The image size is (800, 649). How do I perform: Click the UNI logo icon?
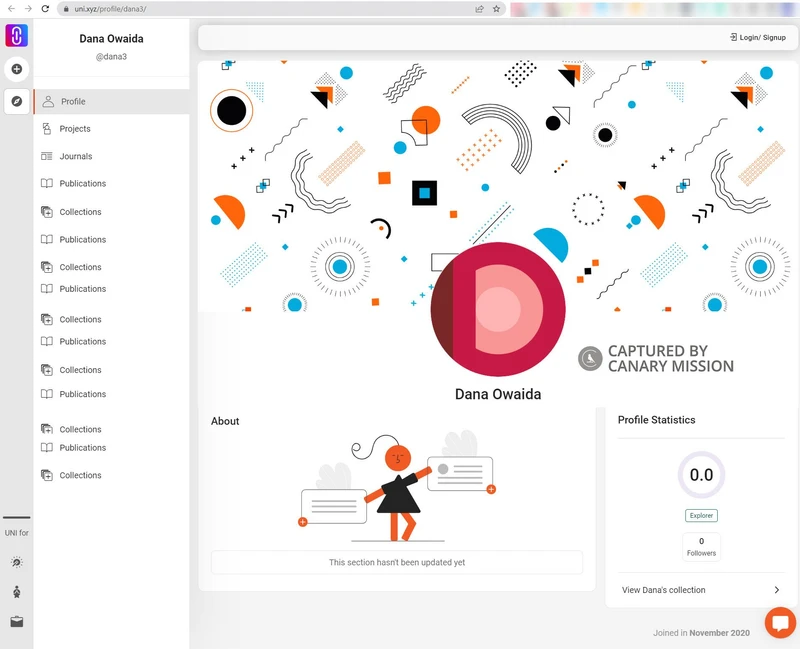(x=16, y=35)
